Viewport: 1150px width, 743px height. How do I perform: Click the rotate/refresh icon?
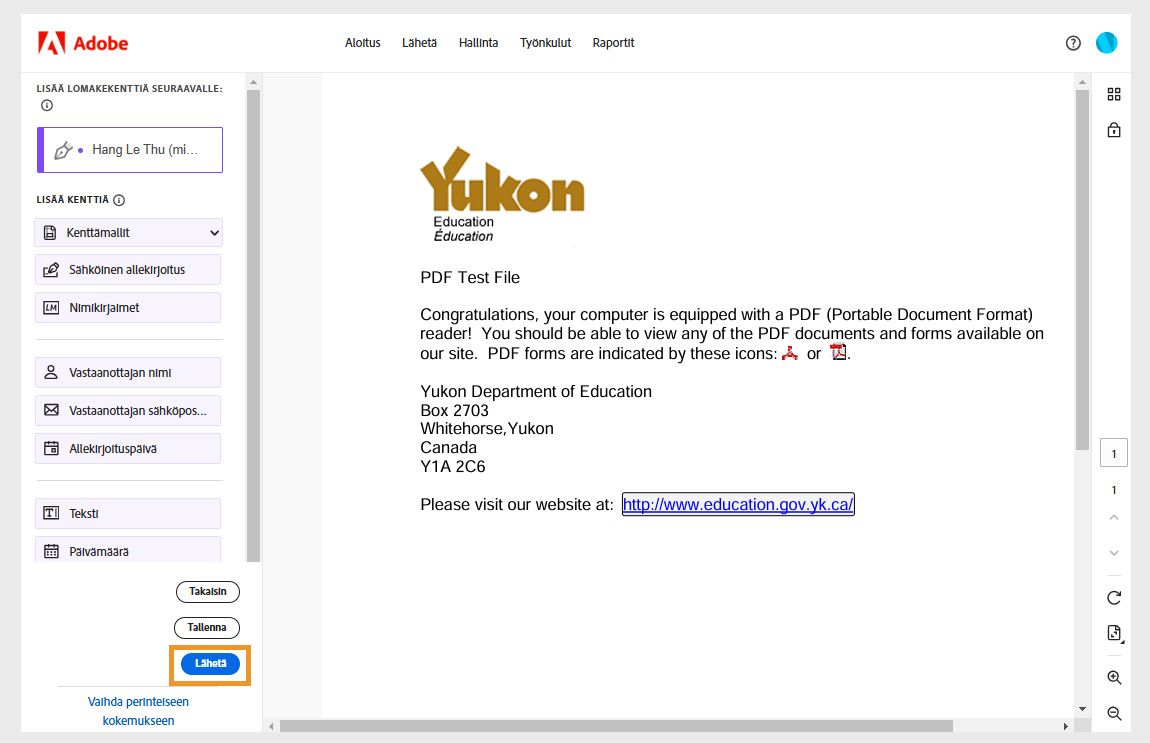tap(1114, 598)
